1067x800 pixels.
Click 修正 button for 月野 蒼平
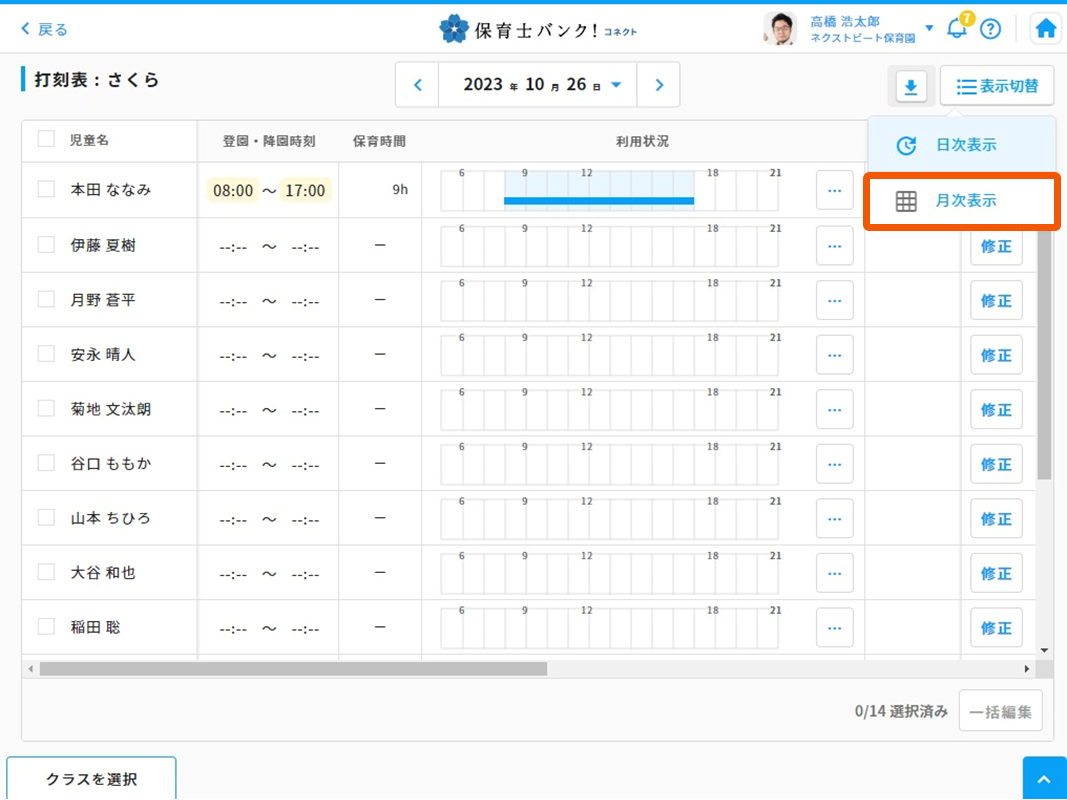point(995,300)
